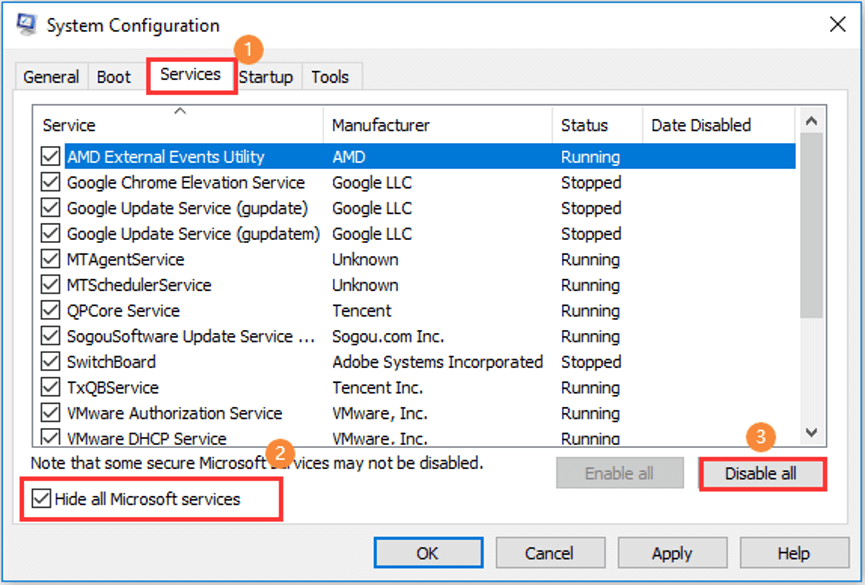865x585 pixels.
Task: Apply the service changes
Action: pos(672,552)
